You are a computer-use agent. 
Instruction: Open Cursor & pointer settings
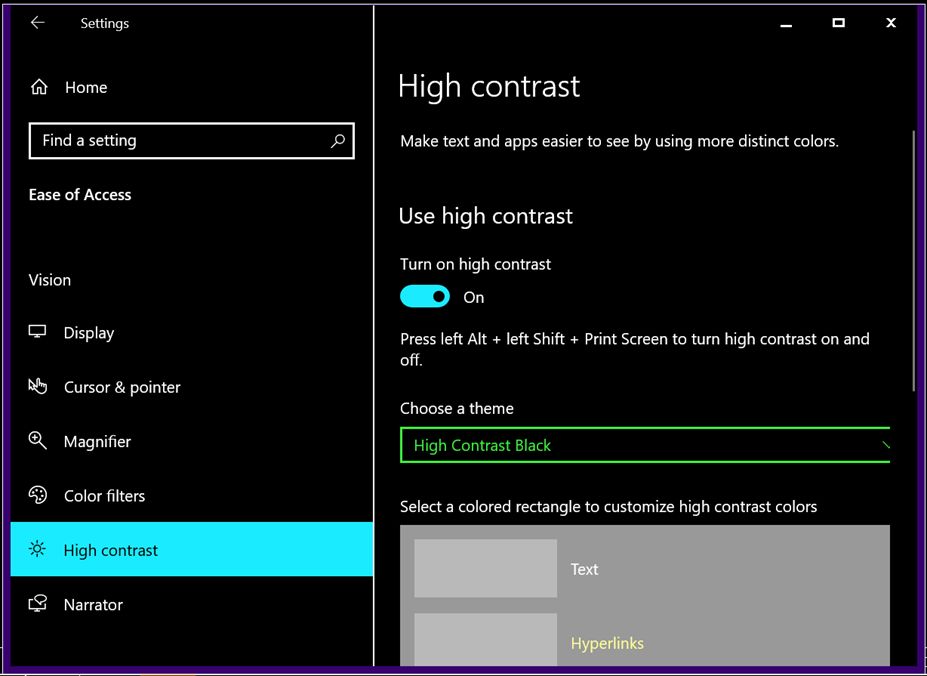[192, 387]
